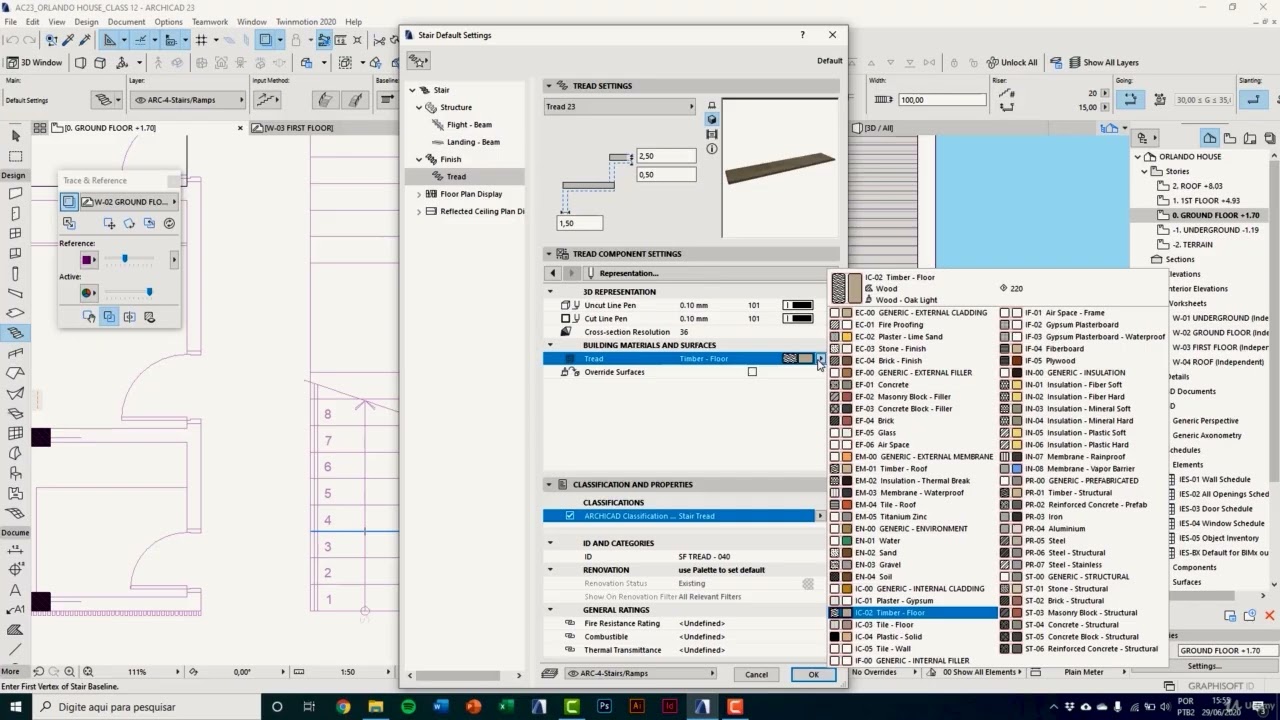Image resolution: width=1280 pixels, height=720 pixels.
Task: Click the Width field showing 100,00
Action: coord(942,100)
